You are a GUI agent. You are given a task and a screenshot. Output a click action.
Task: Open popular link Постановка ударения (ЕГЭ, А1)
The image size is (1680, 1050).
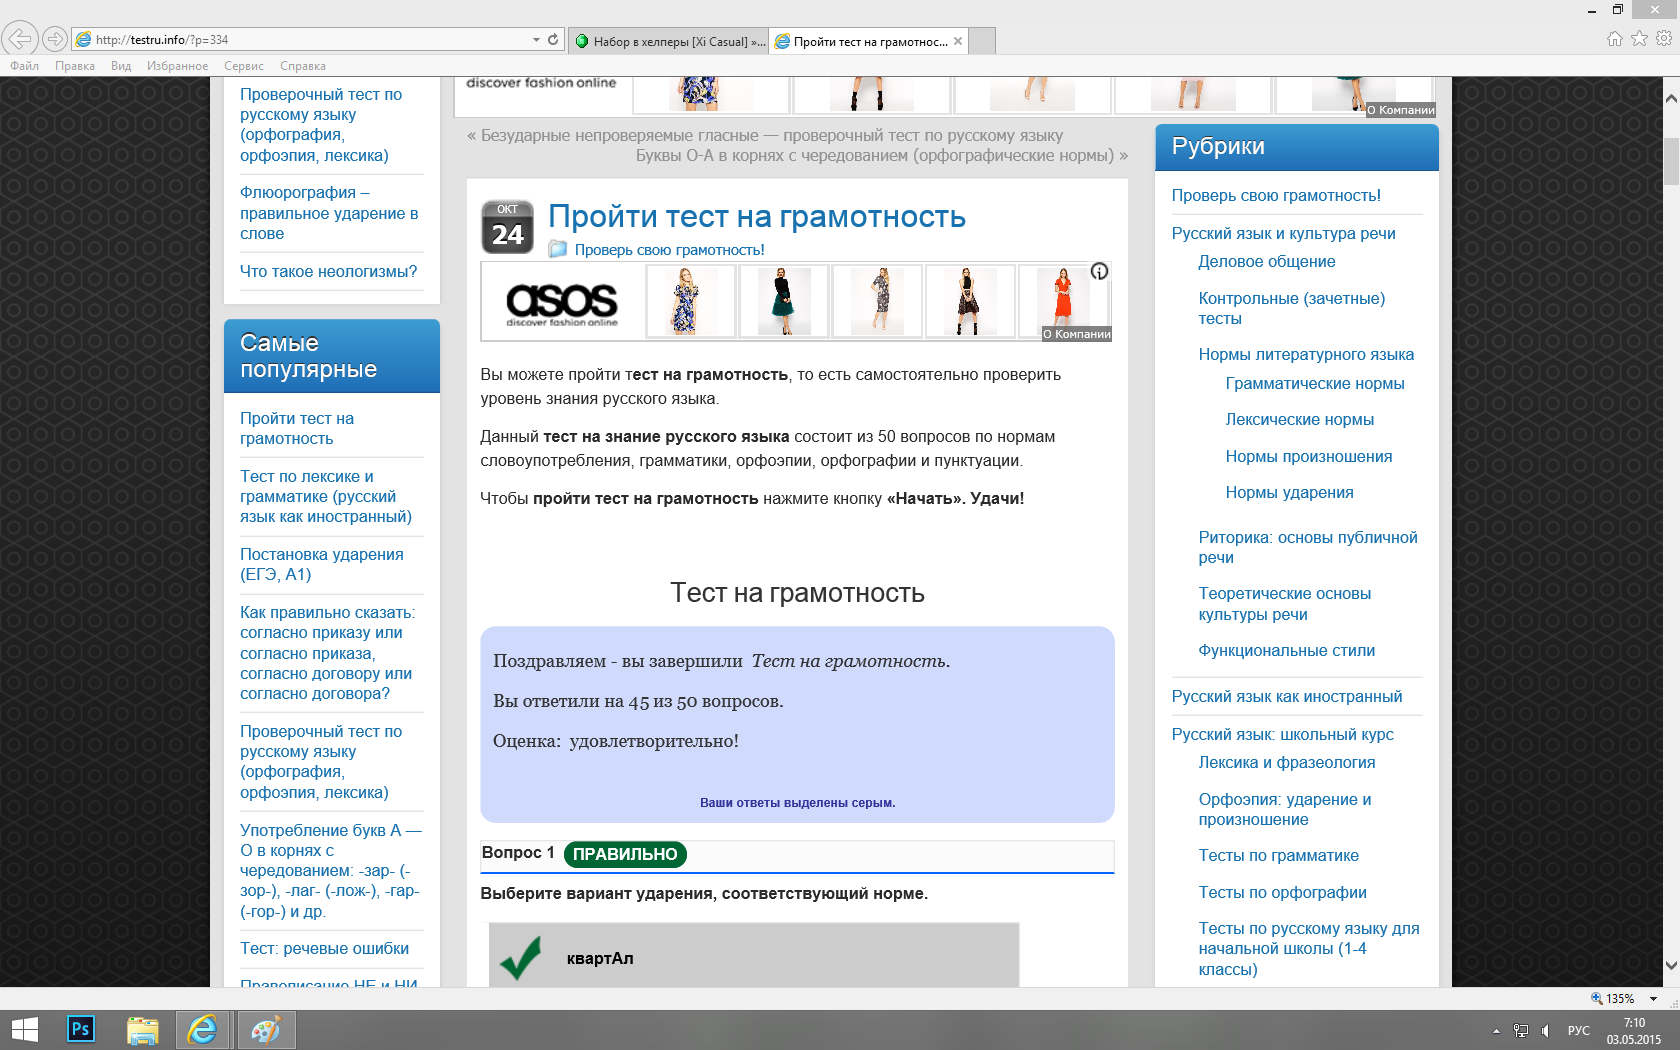click(x=322, y=564)
